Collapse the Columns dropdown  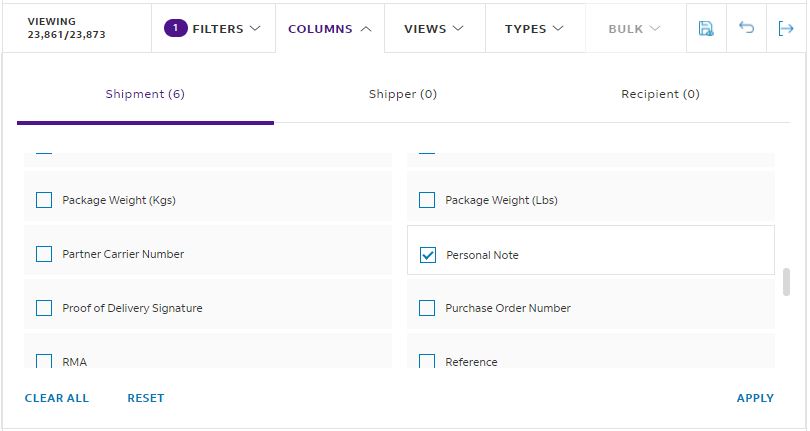[330, 29]
